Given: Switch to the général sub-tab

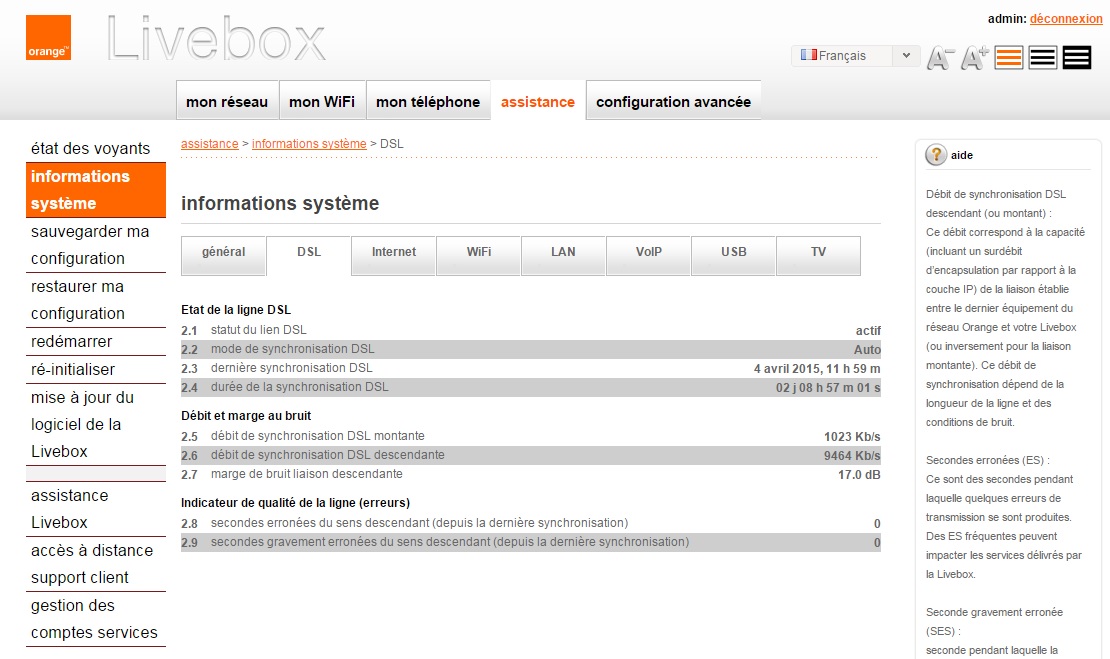Looking at the screenshot, I should [224, 255].
